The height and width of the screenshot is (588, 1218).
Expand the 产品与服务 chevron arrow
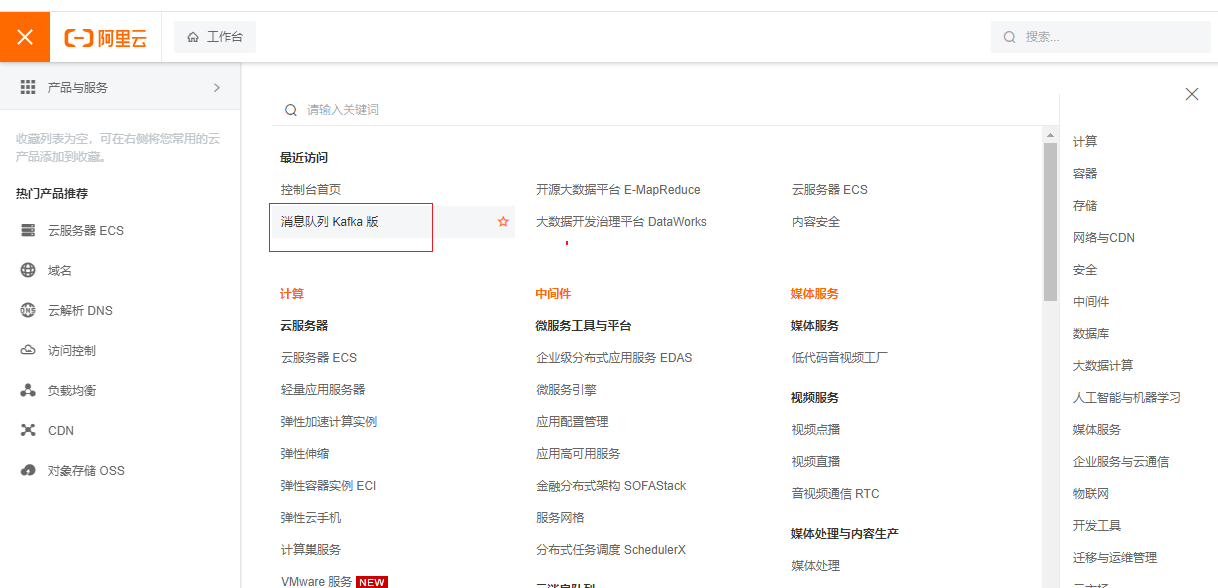[217, 87]
